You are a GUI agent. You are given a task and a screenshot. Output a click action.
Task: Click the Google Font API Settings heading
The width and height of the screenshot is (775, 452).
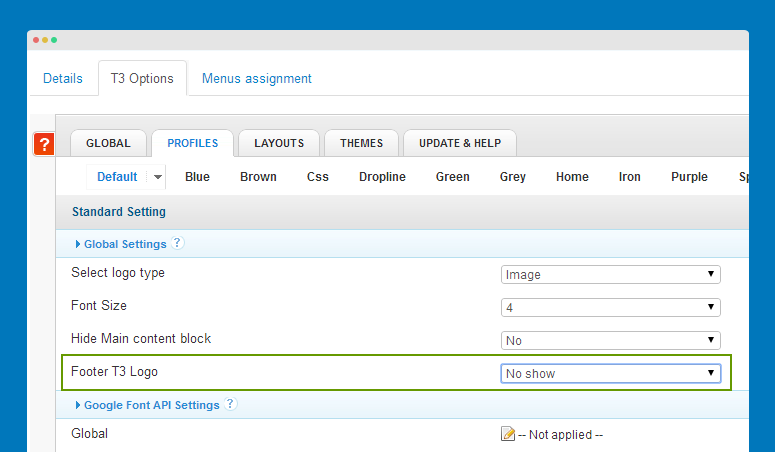coord(151,405)
